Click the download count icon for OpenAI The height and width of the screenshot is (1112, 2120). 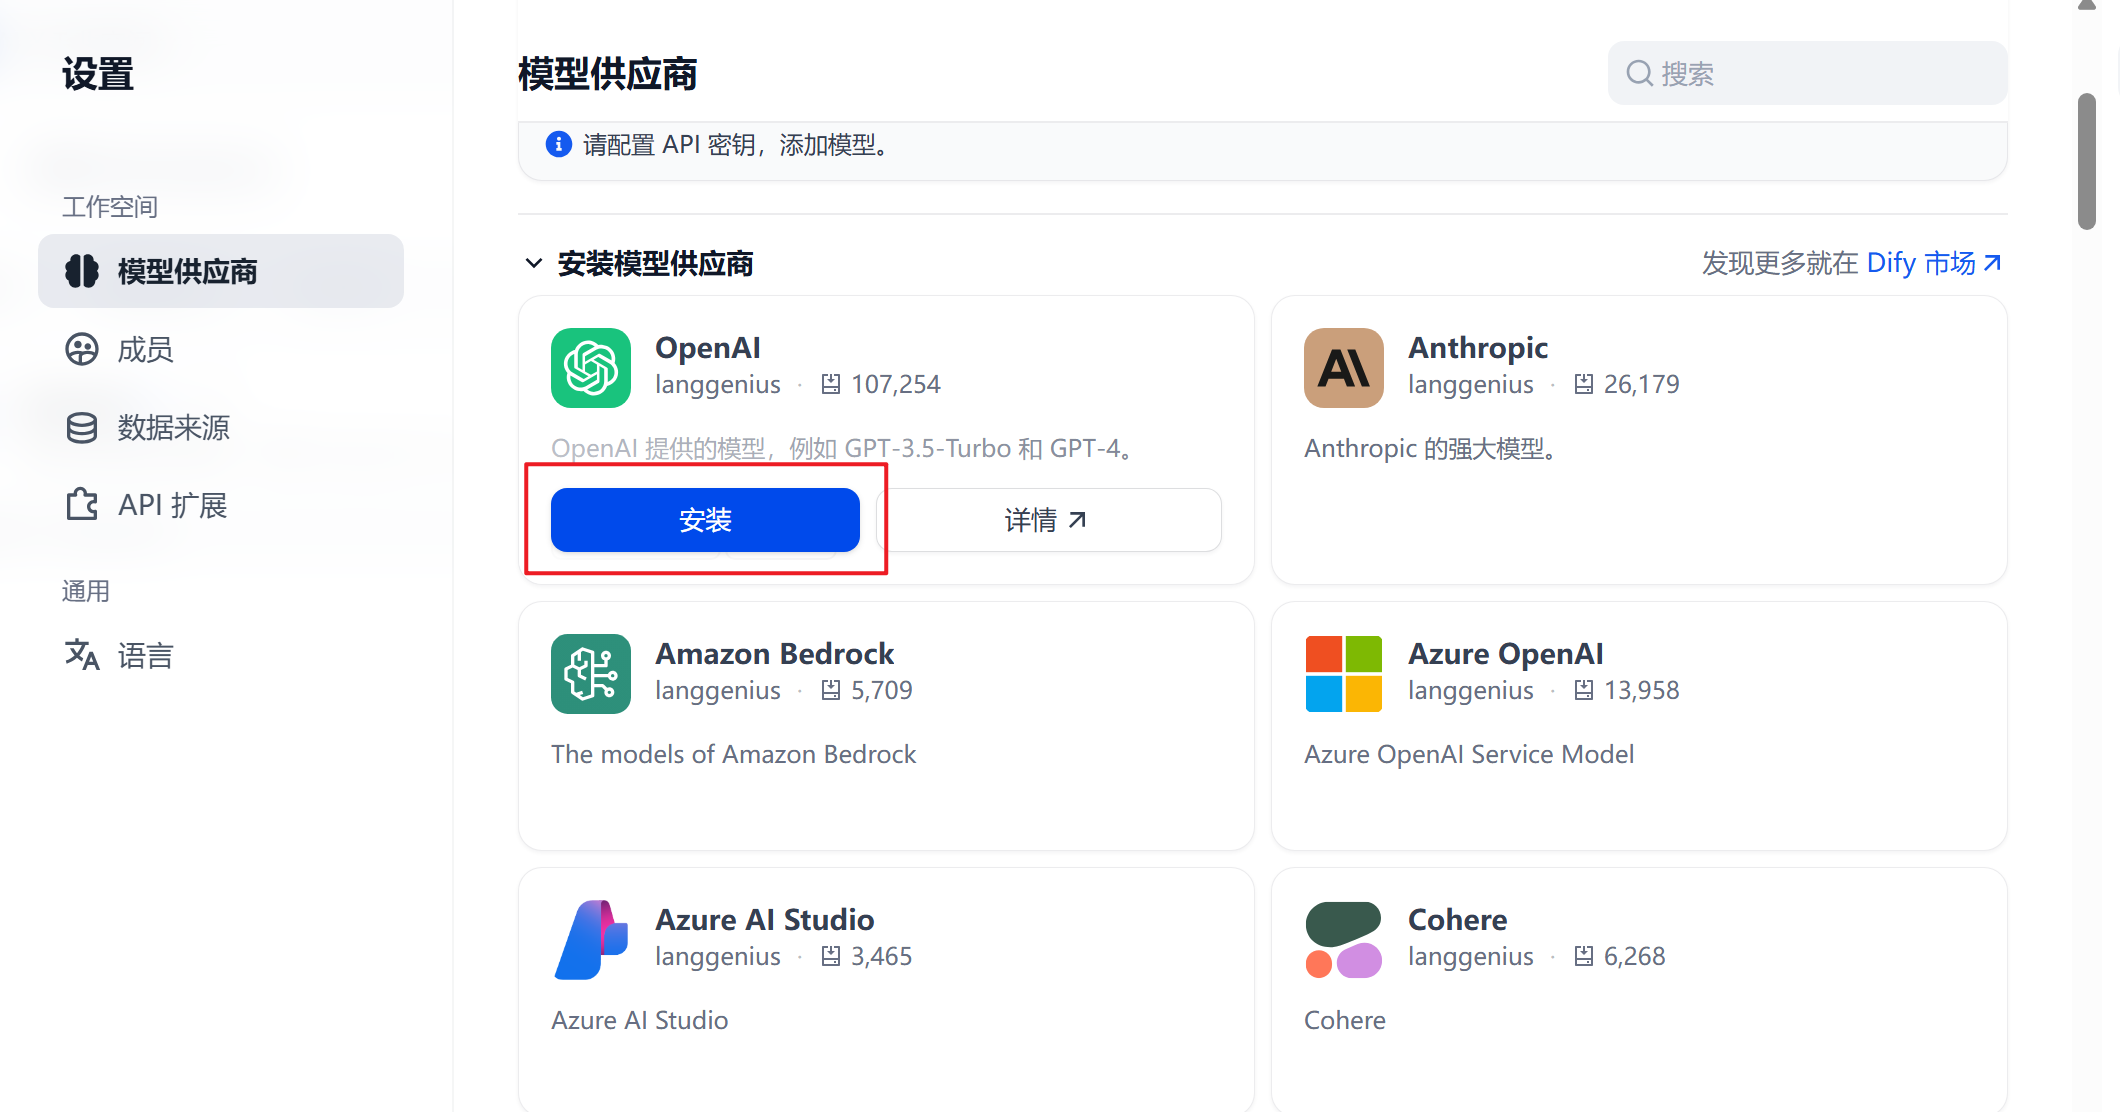tap(831, 384)
